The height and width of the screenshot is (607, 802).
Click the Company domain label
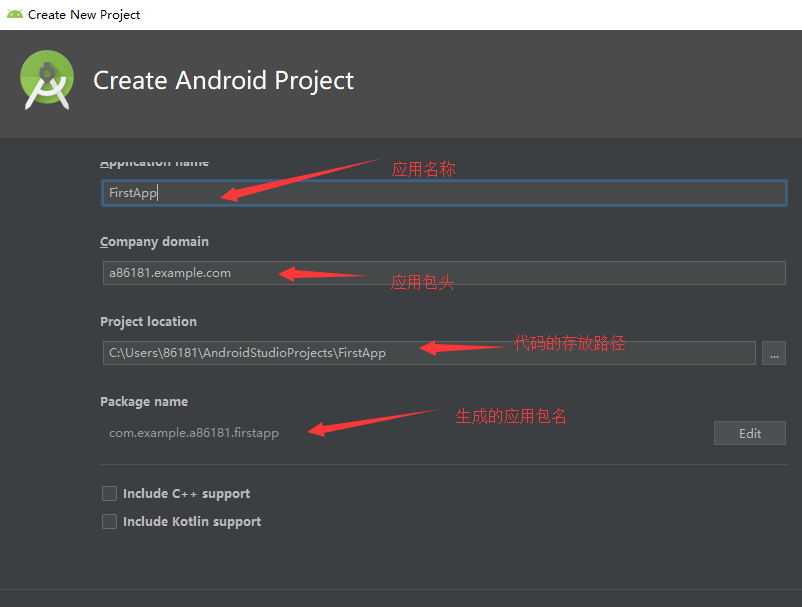pyautogui.click(x=154, y=241)
